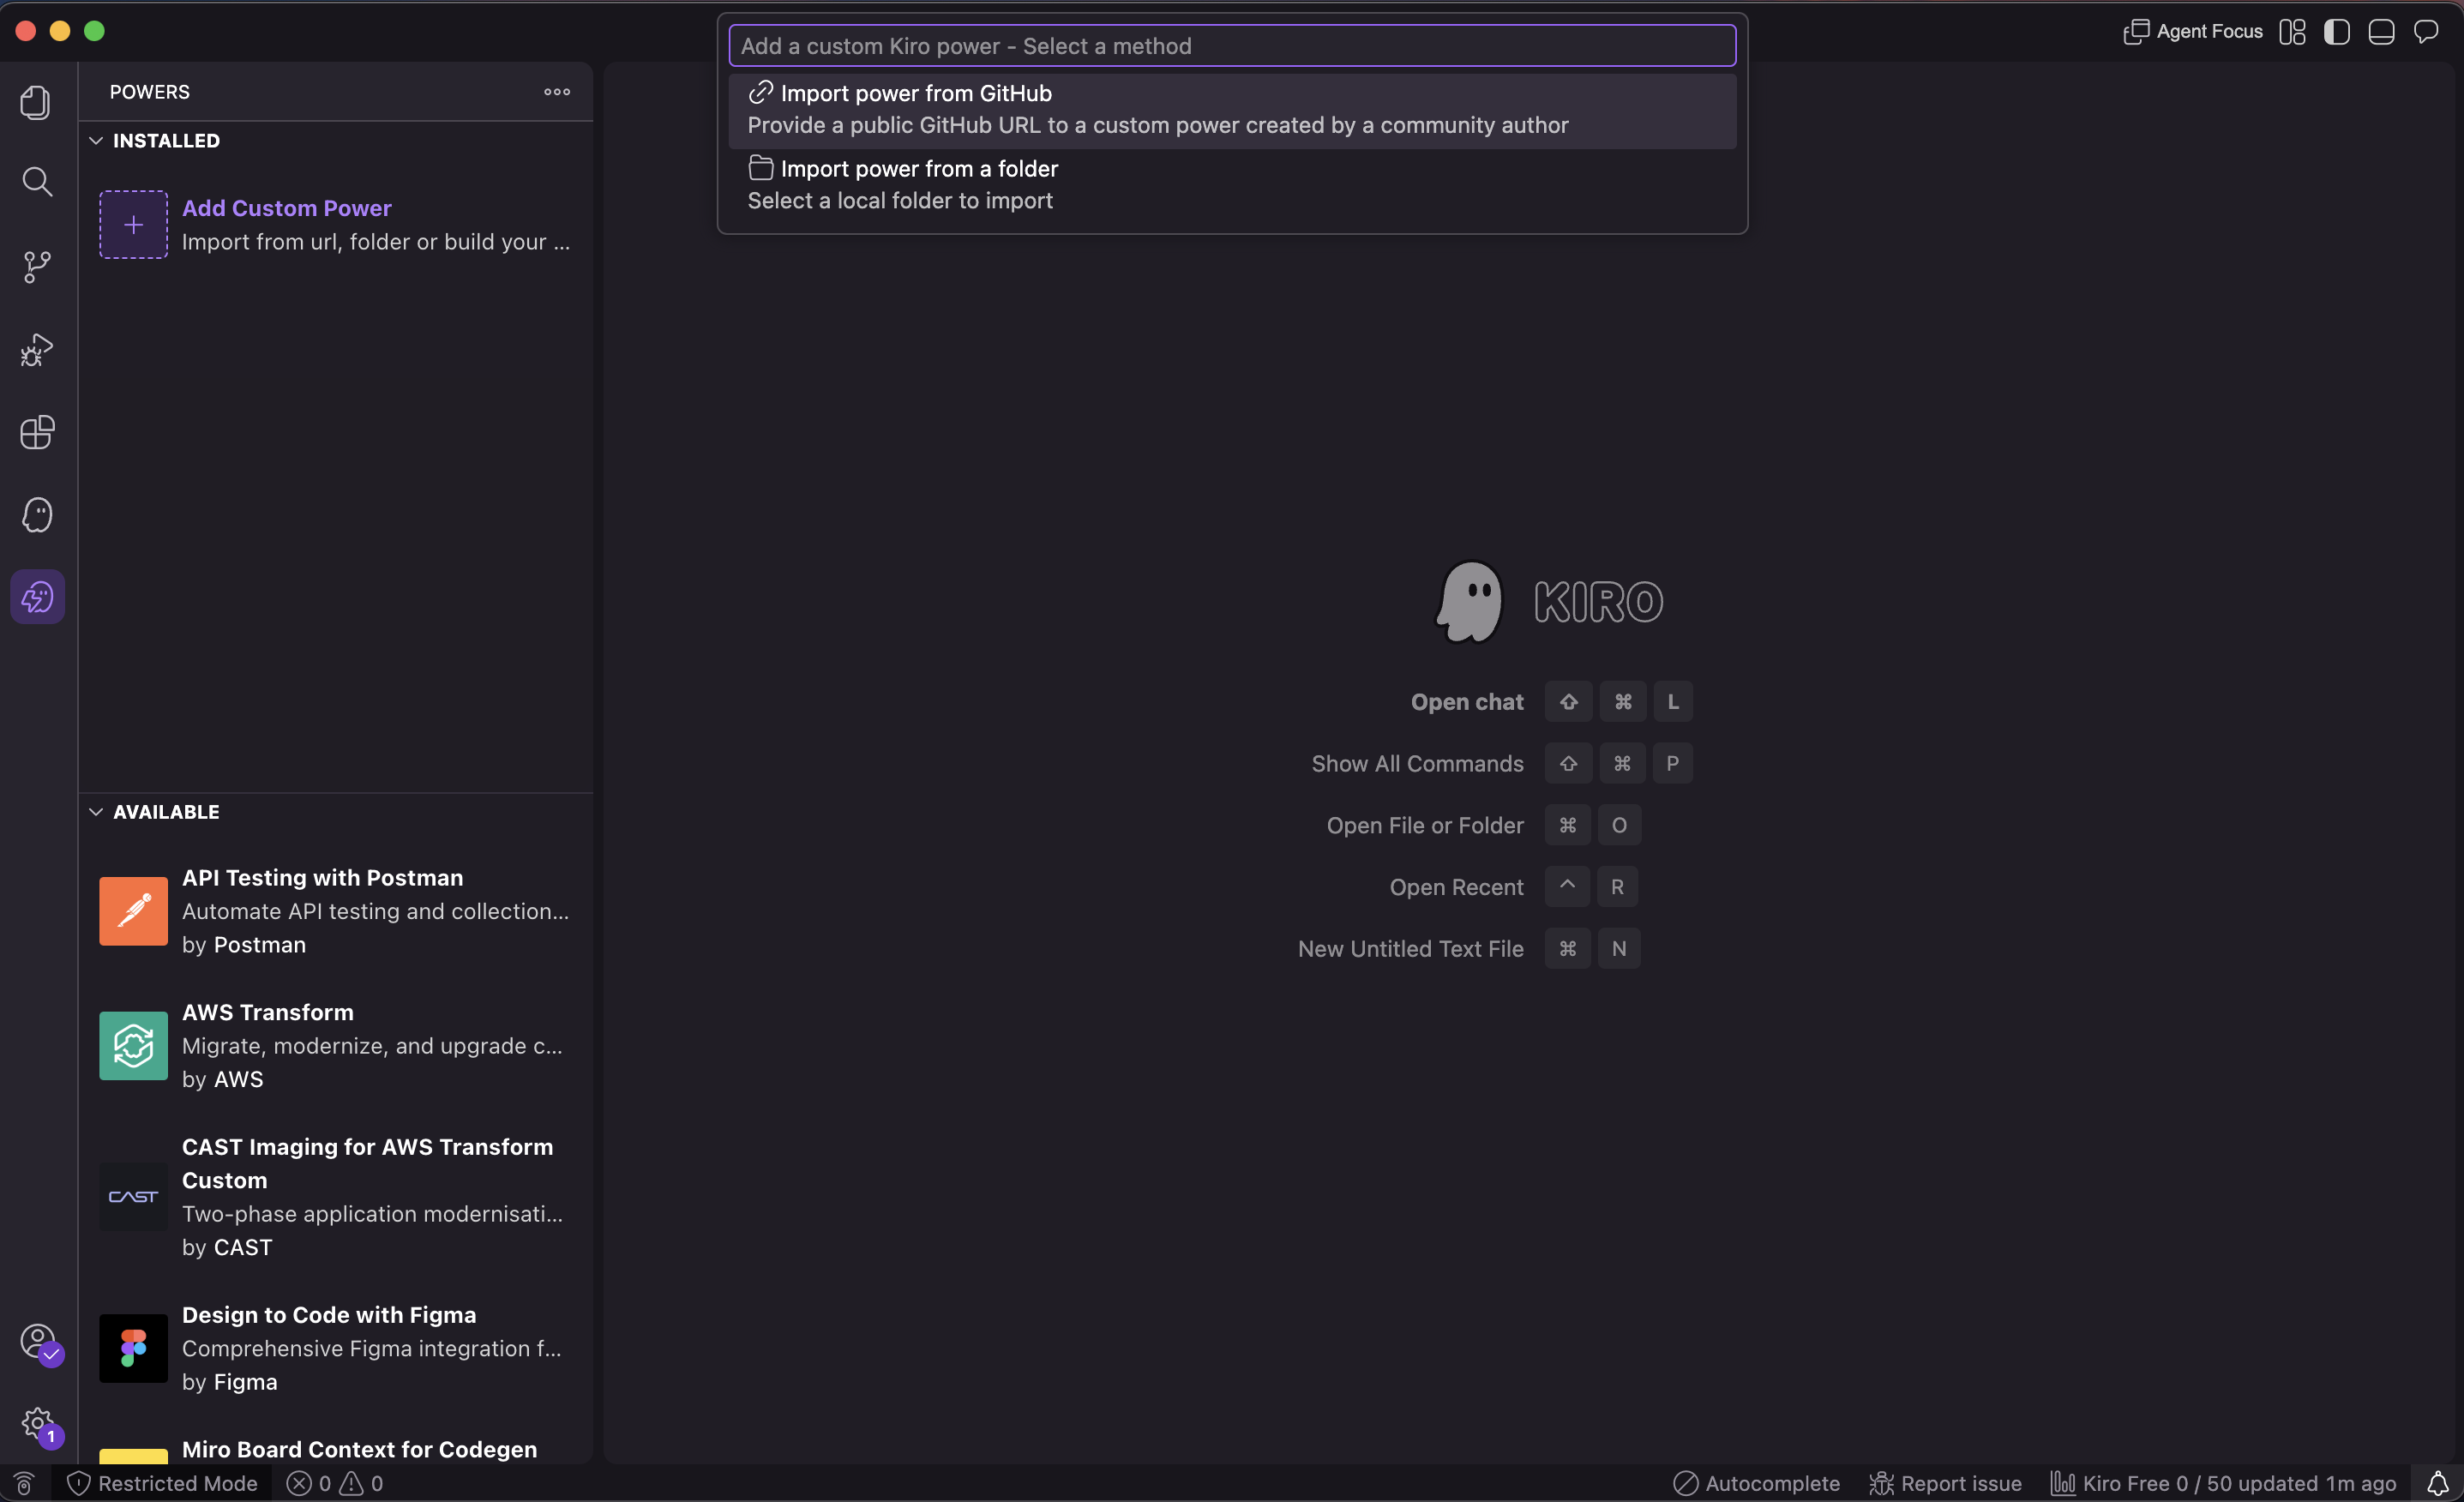
Task: Click the customize layout icon
Action: coord(2293,32)
